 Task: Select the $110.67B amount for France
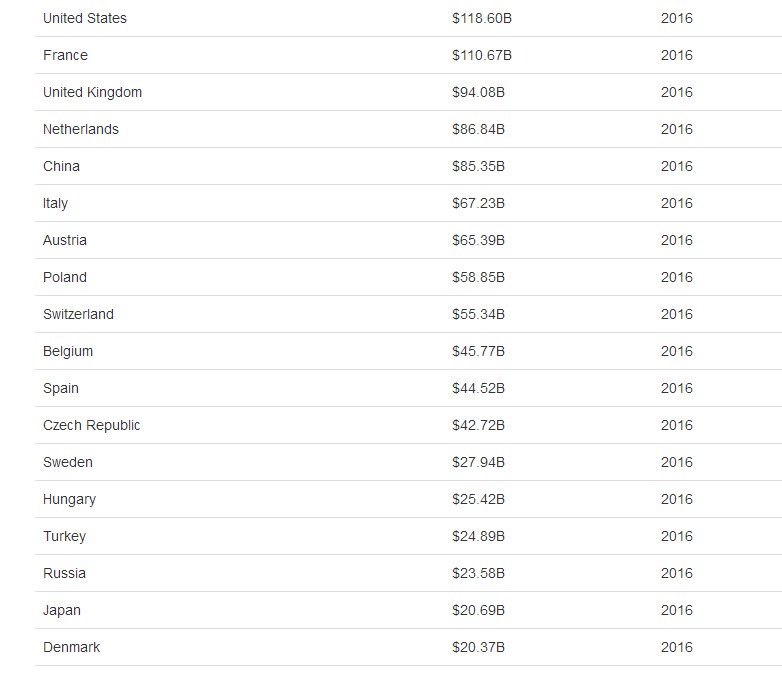pos(482,55)
